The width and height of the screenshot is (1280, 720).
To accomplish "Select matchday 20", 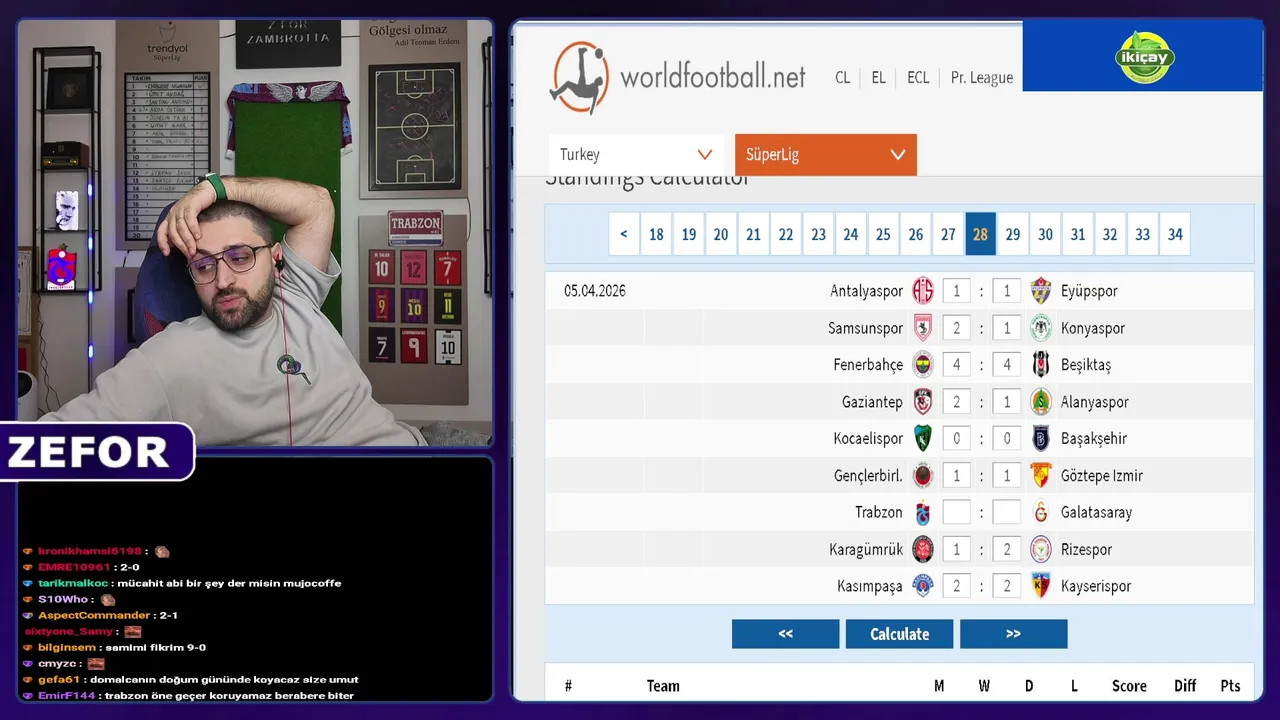I will (721, 234).
